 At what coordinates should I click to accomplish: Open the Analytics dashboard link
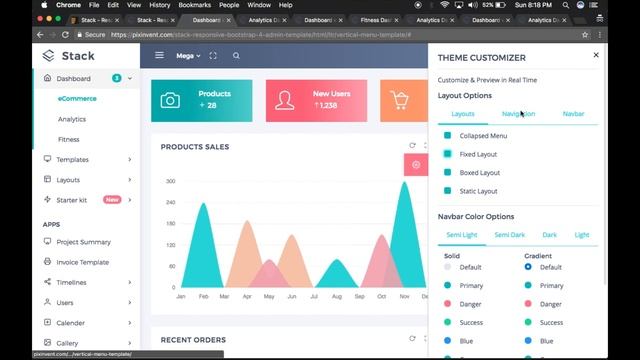72,119
